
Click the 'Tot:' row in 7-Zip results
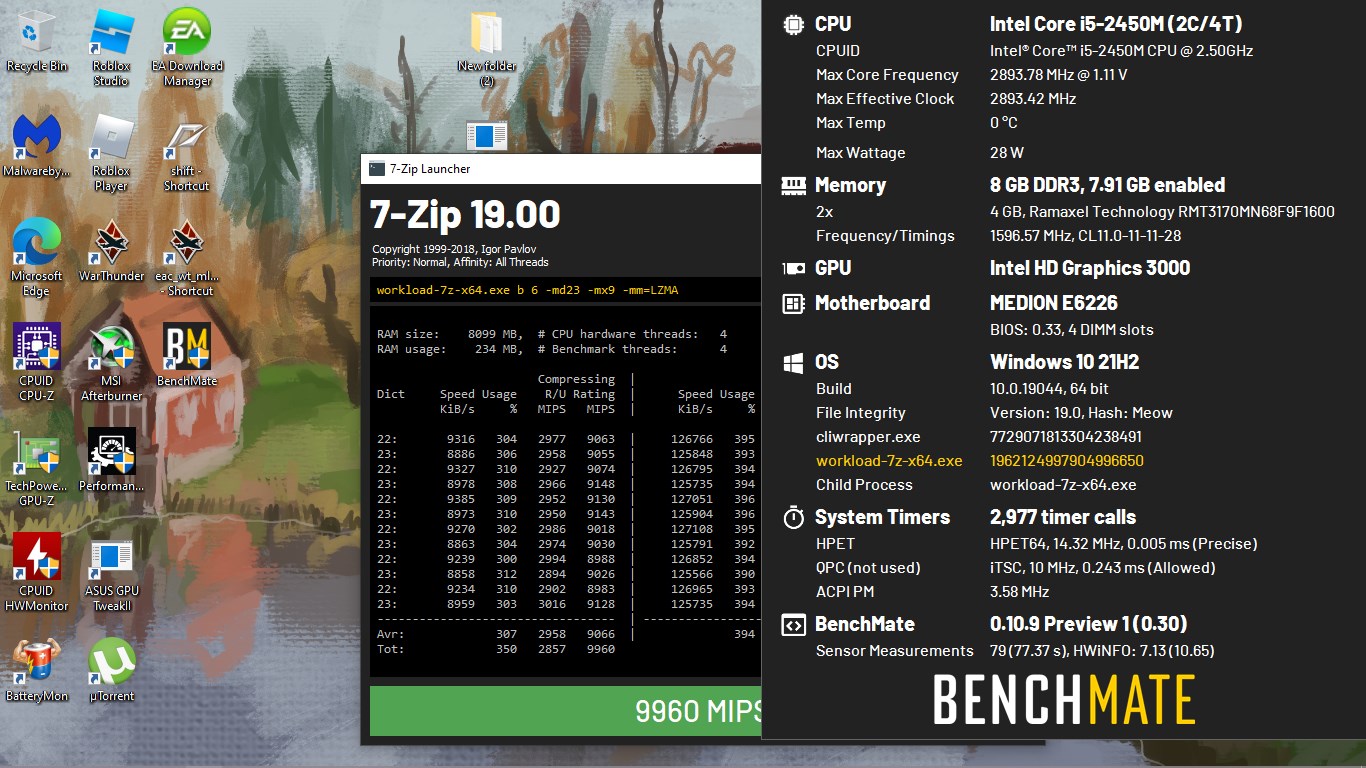click(496, 649)
